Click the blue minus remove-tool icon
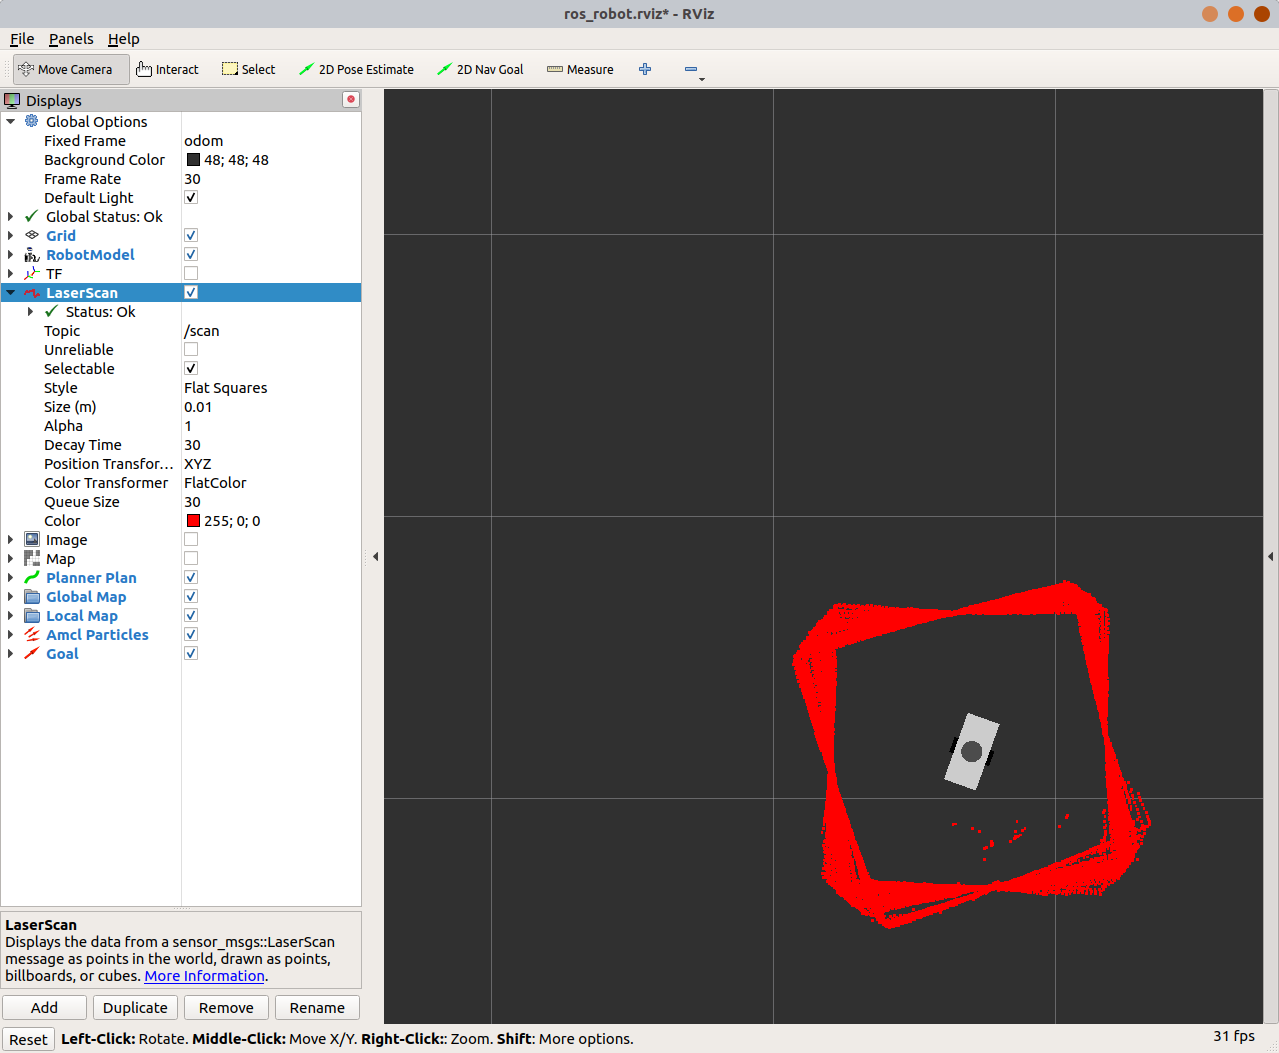 click(690, 69)
